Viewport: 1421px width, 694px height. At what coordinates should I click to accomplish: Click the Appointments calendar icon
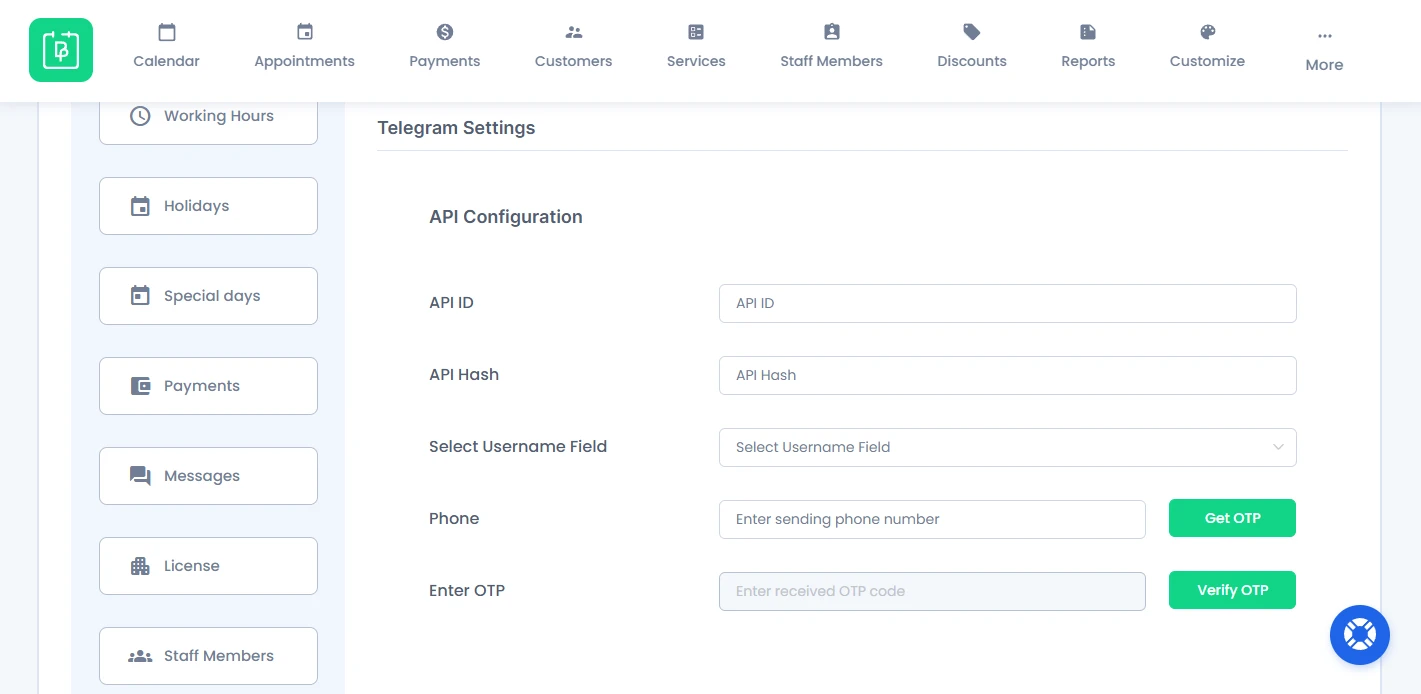pyautogui.click(x=305, y=32)
